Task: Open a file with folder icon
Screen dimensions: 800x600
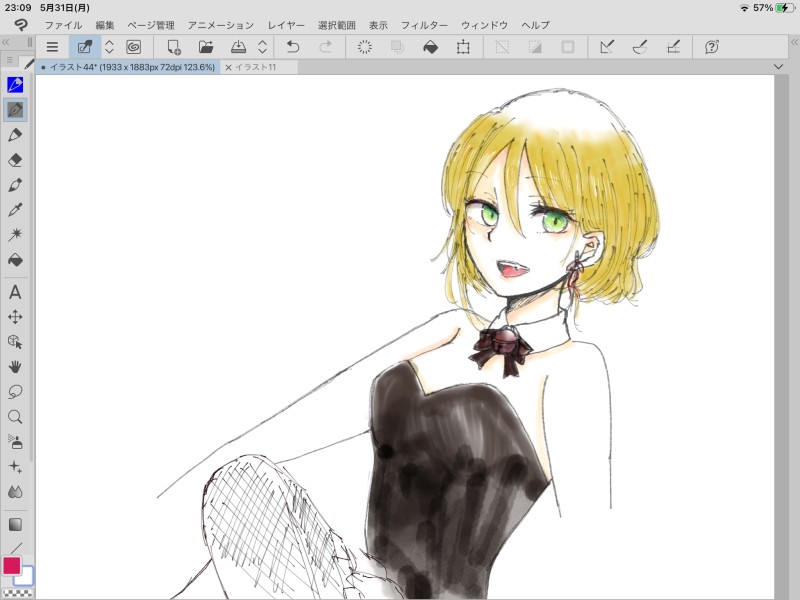Action: pos(206,47)
